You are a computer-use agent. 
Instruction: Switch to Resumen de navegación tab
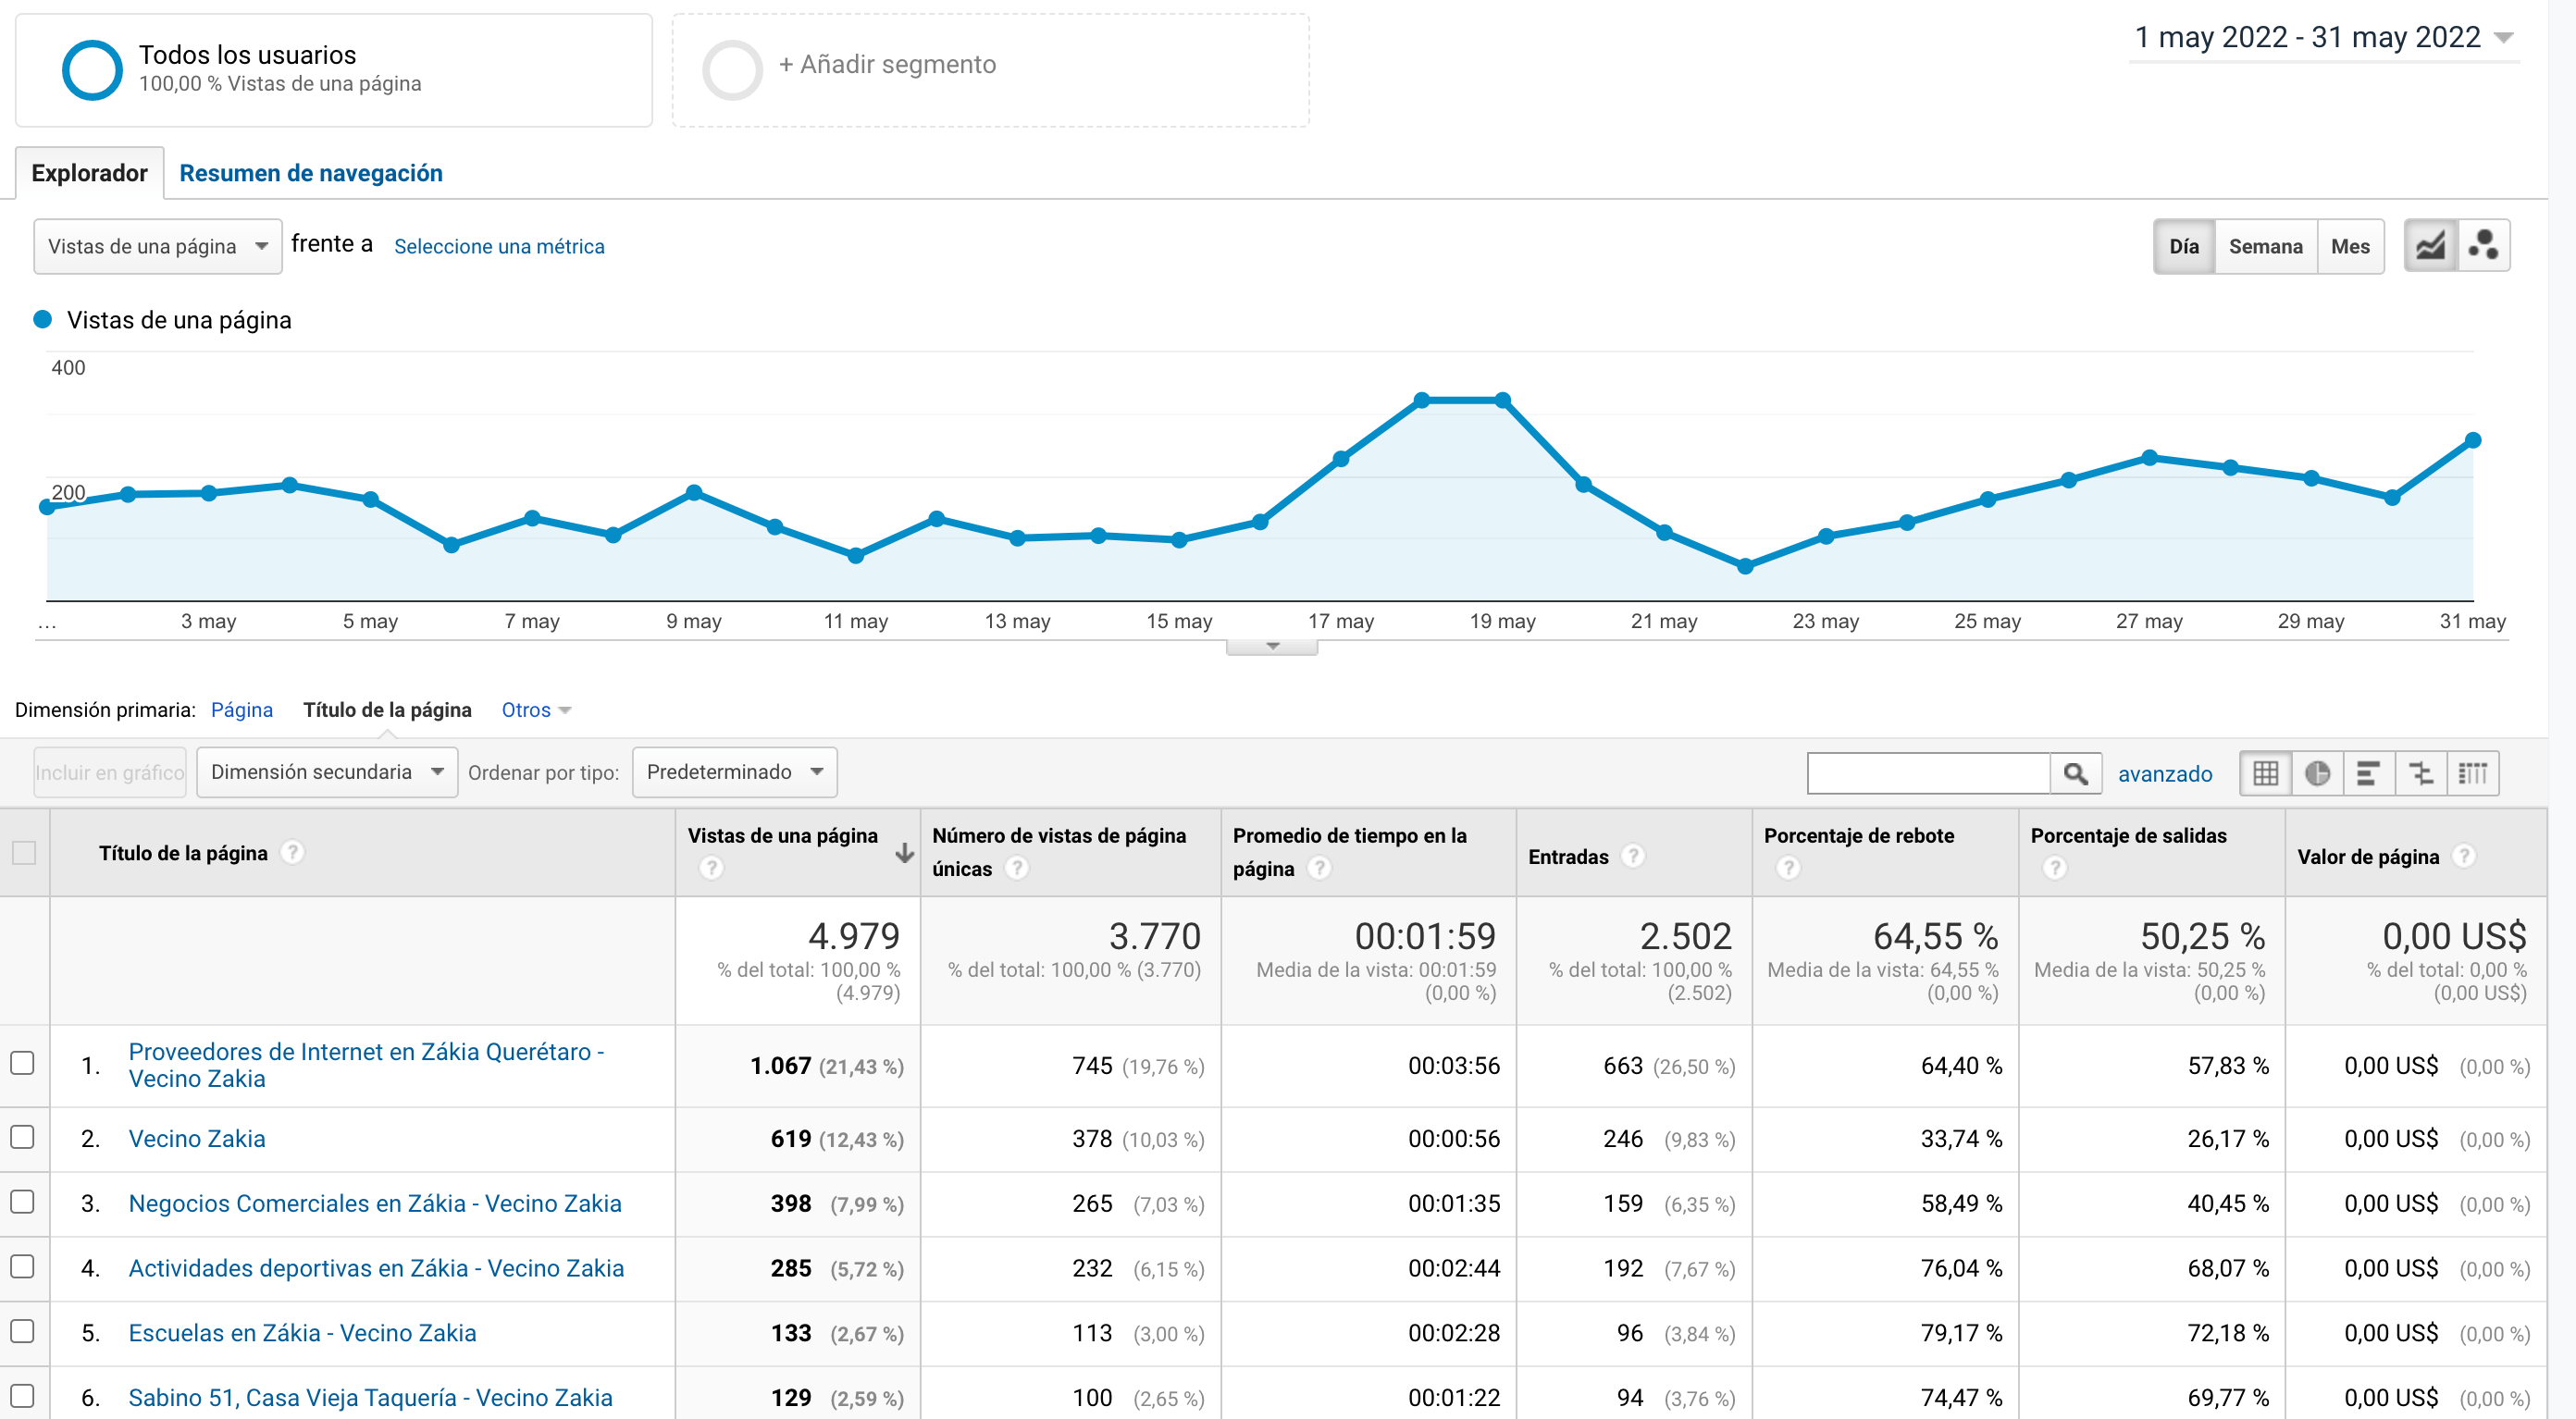(311, 173)
